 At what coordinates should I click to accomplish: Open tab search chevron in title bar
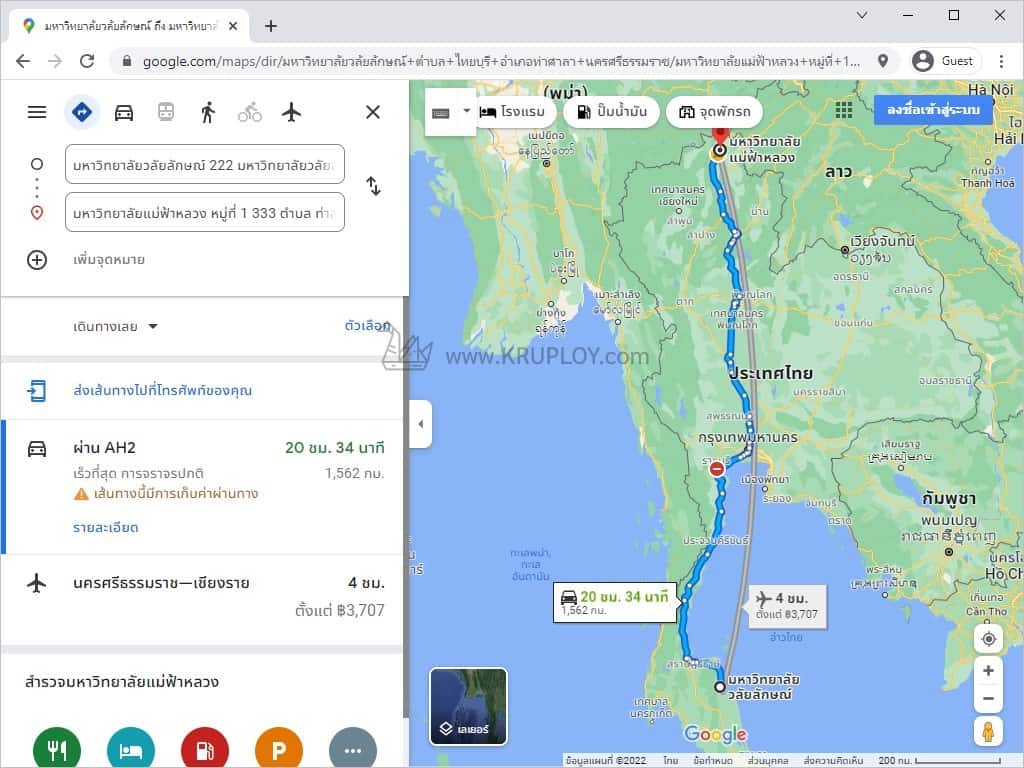(862, 15)
